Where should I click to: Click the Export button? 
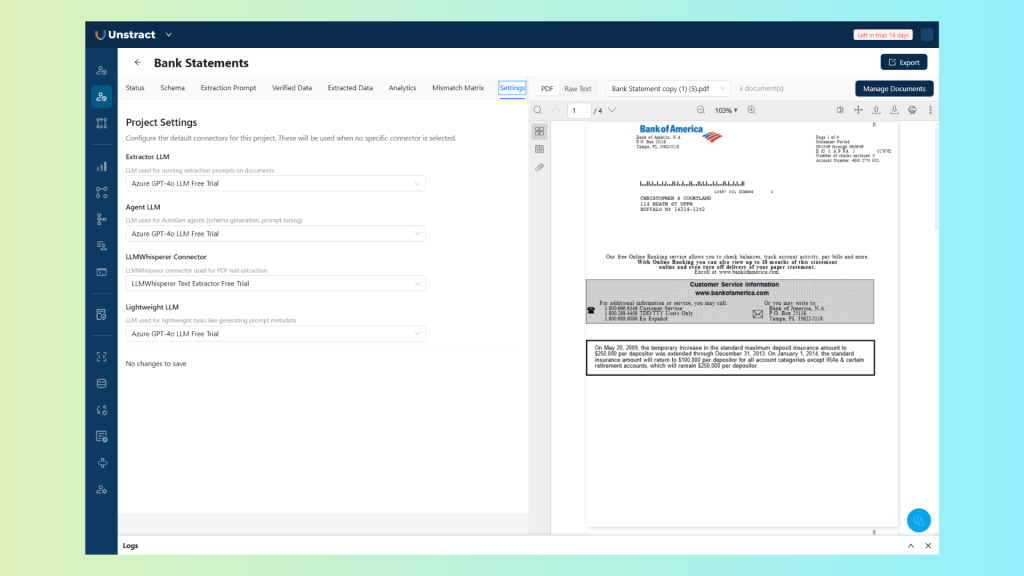903,62
